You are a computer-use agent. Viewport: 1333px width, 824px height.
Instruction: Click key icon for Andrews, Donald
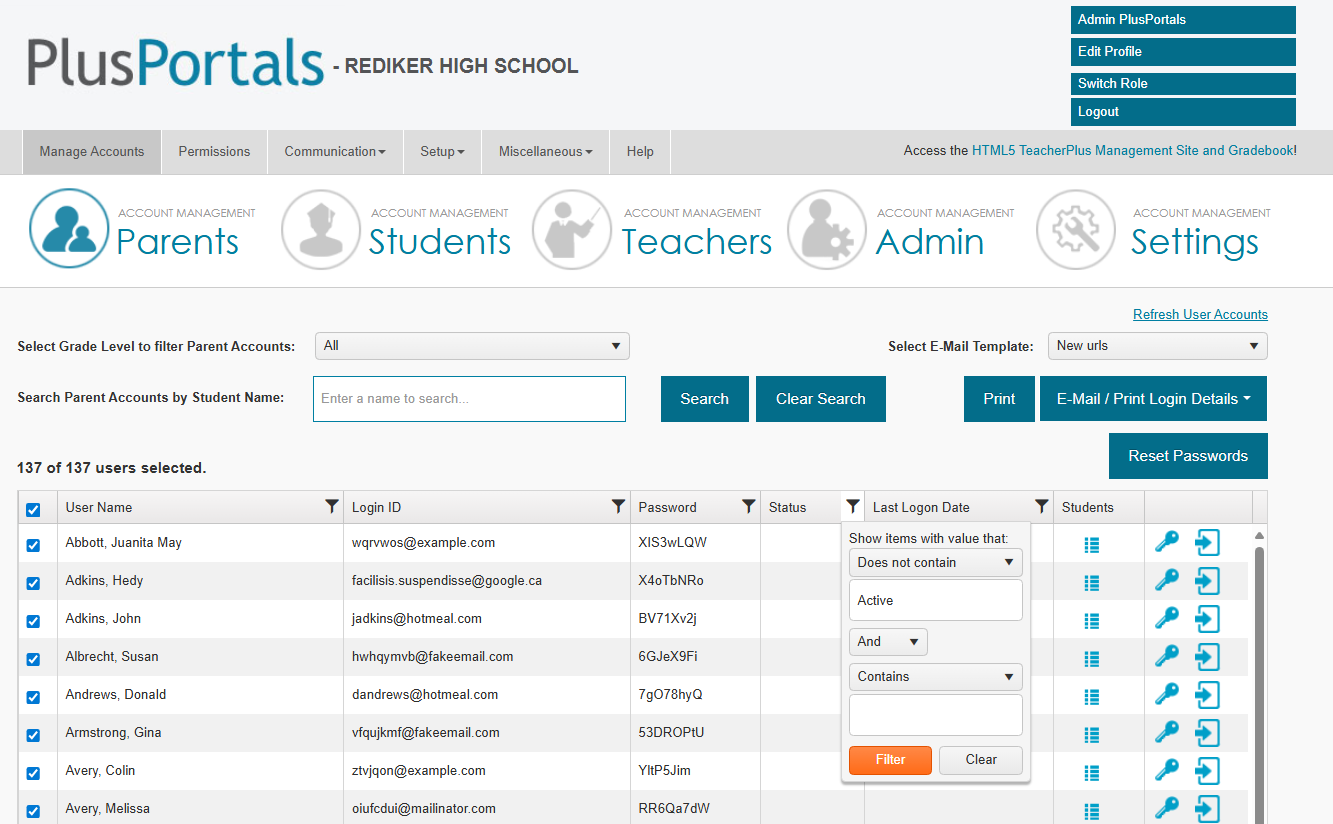point(1167,694)
